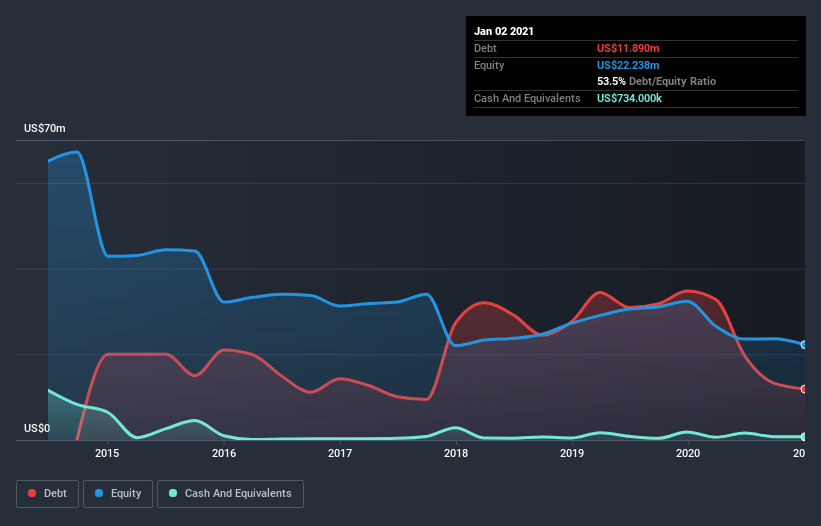Screen dimensions: 821x526
Task: Click the Equity label in tooltip
Action: tap(489, 65)
